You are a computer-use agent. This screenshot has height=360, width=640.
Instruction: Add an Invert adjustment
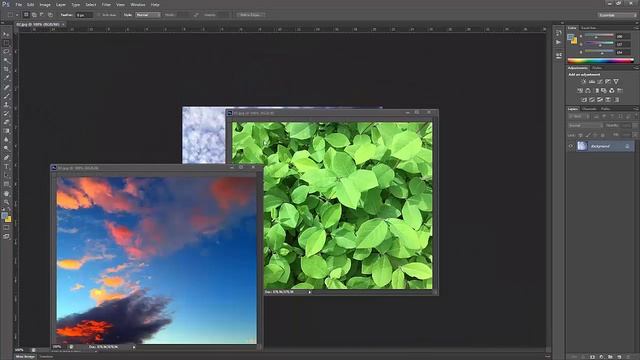584,100
